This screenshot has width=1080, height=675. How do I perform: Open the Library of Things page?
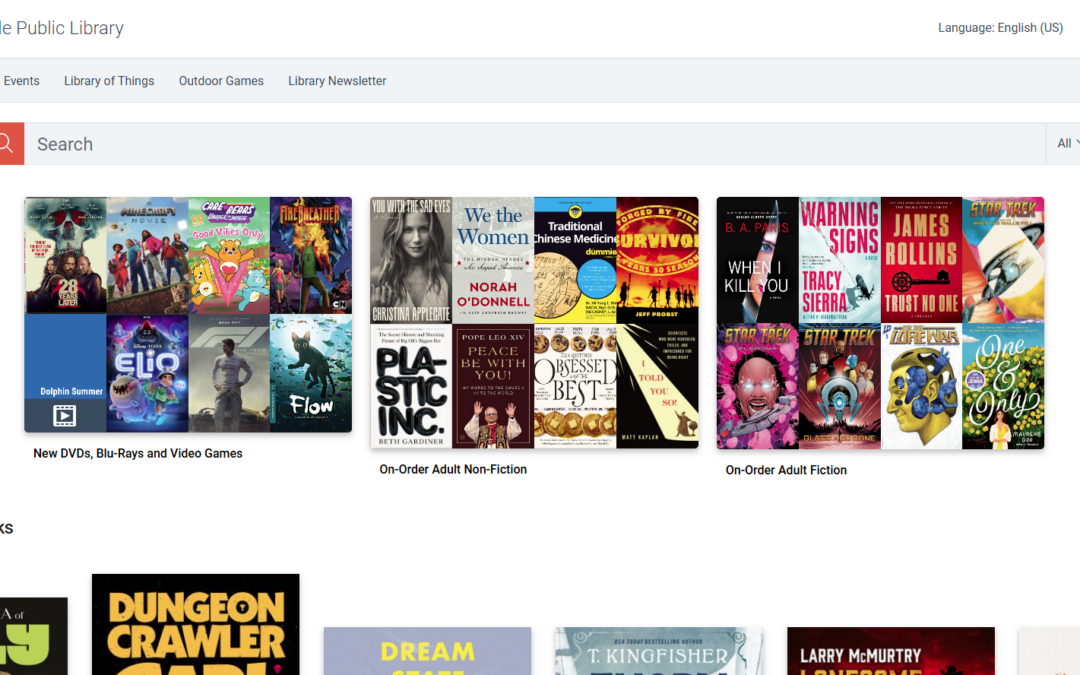[109, 80]
